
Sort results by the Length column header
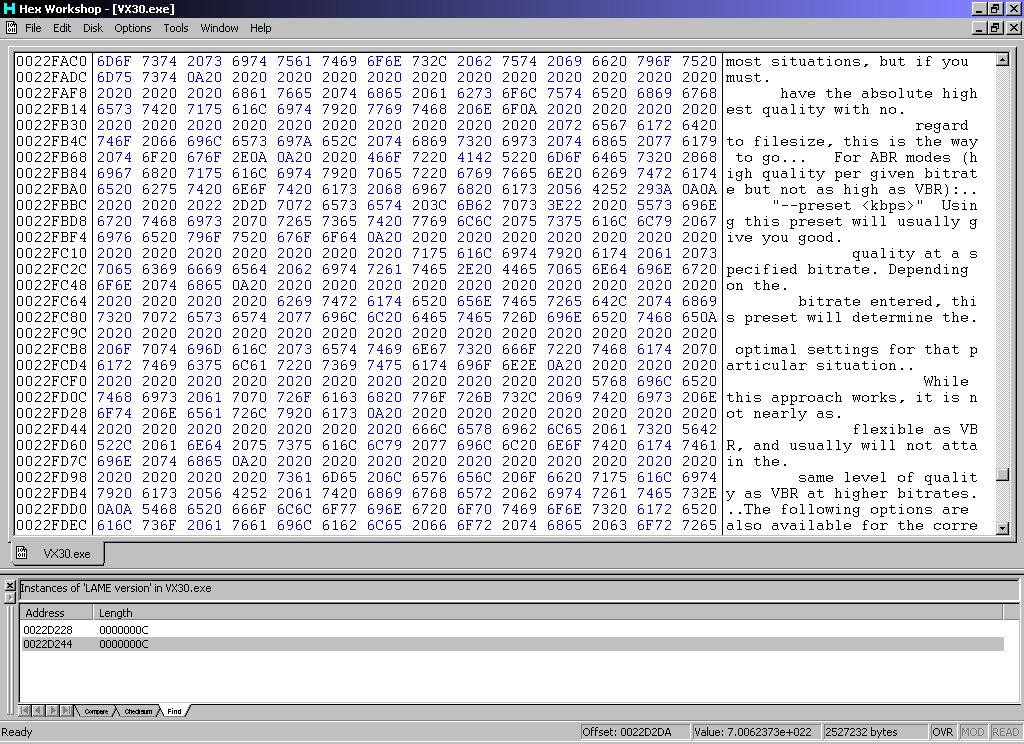pos(548,613)
